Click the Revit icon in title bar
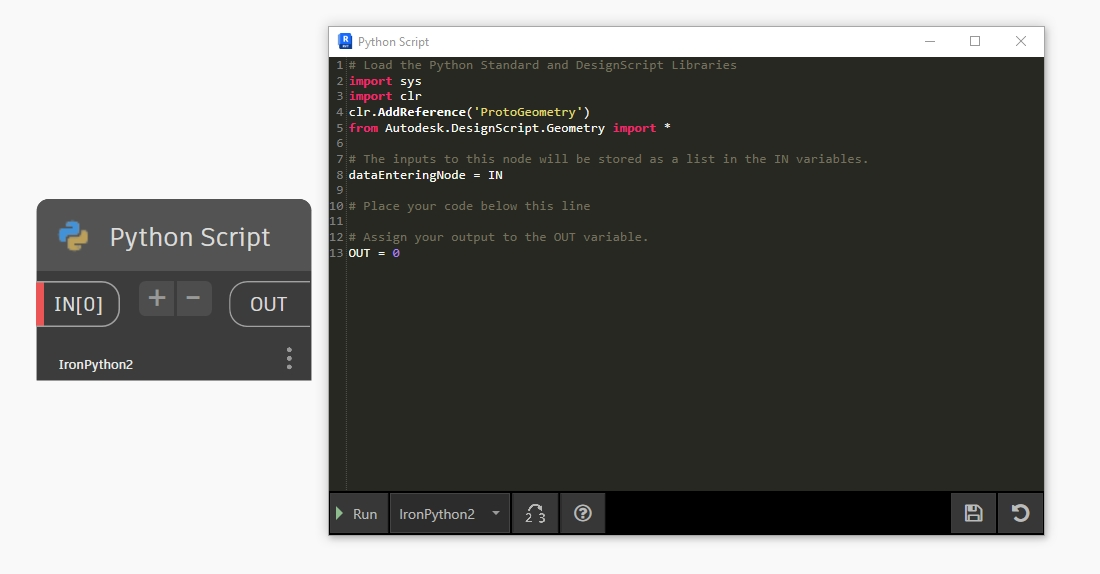Screen dimensions: 1100x574 click(344, 41)
